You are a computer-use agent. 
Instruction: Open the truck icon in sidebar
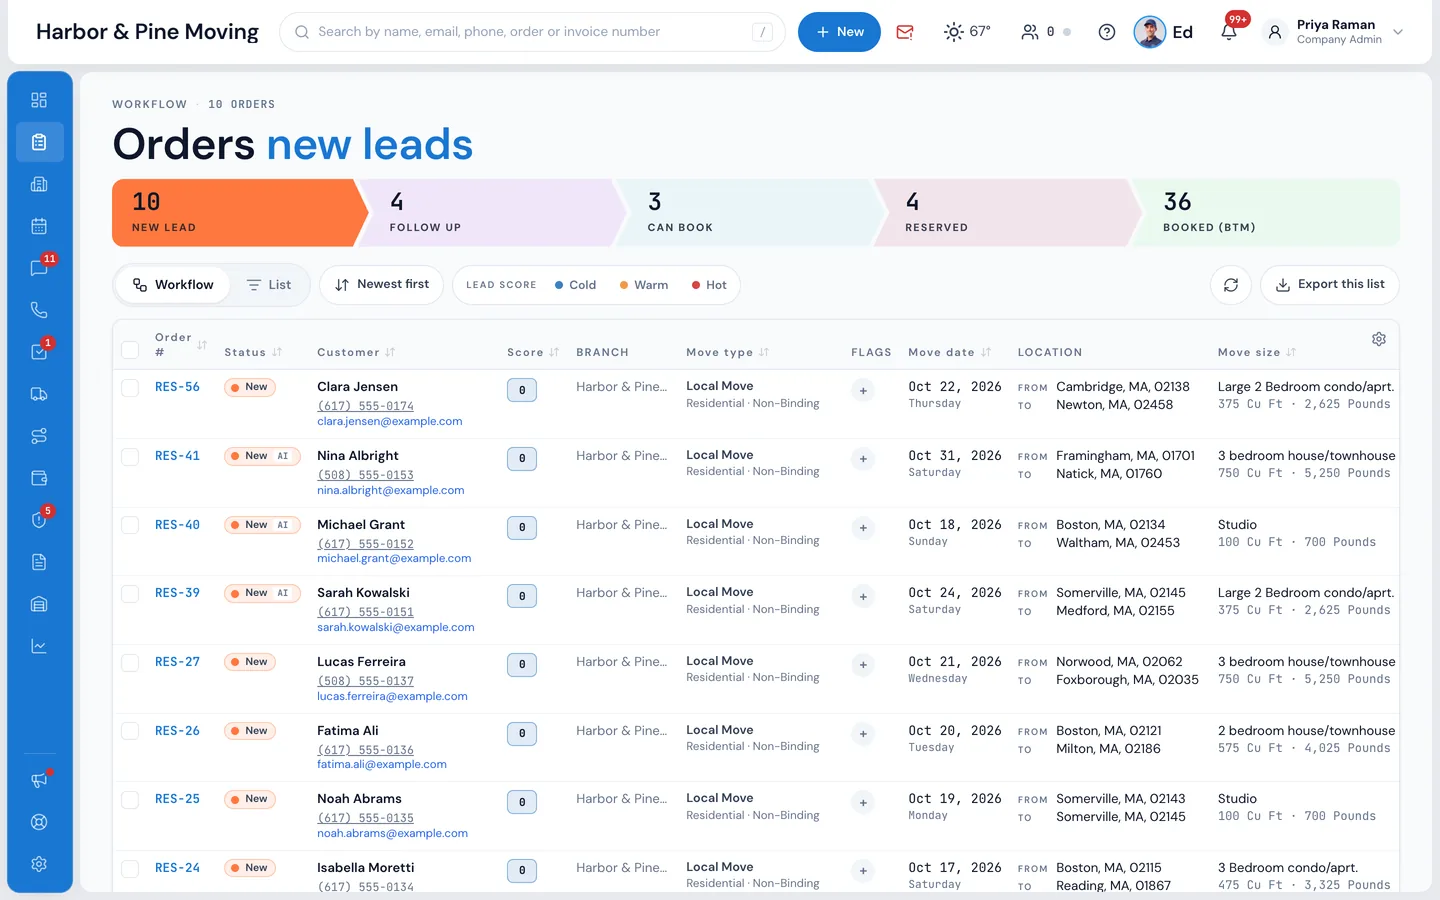click(39, 394)
